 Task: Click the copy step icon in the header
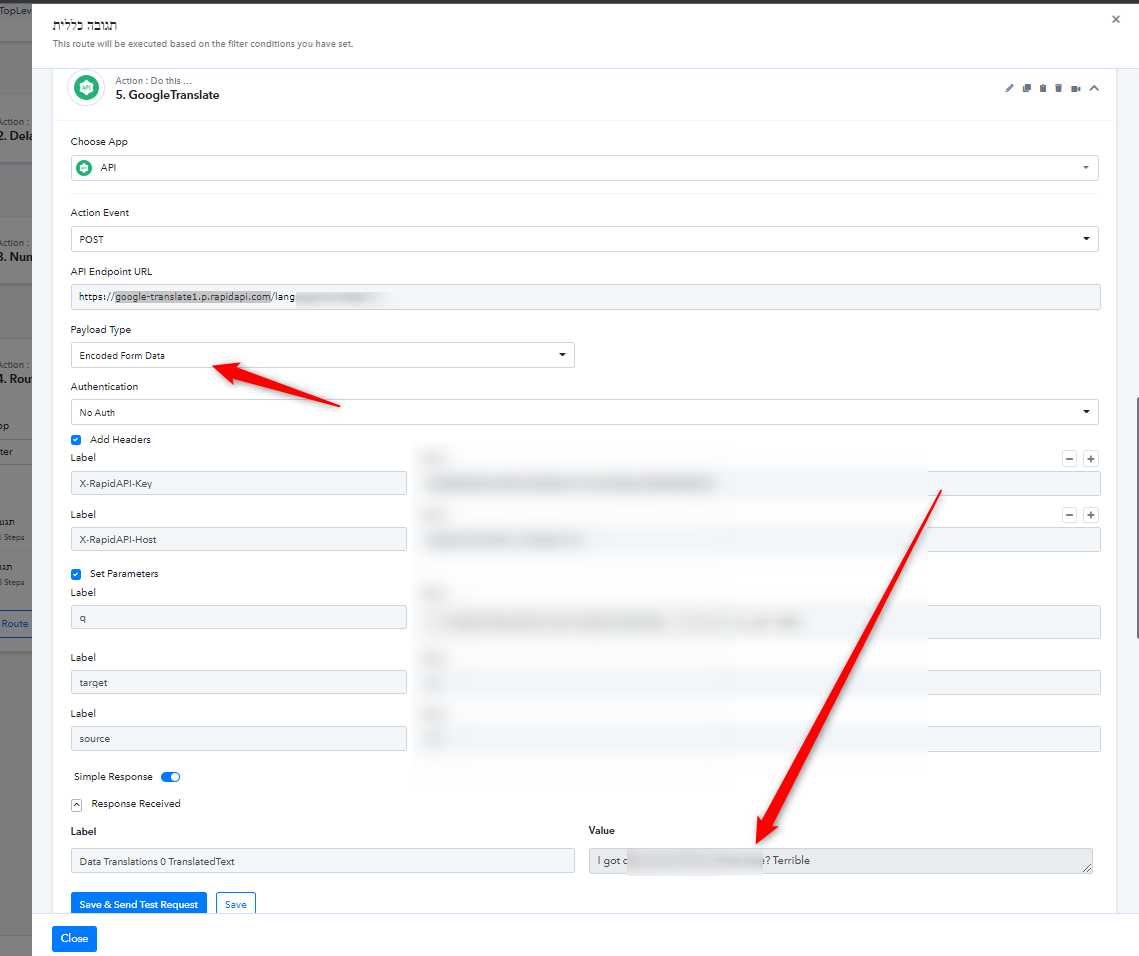(1026, 88)
